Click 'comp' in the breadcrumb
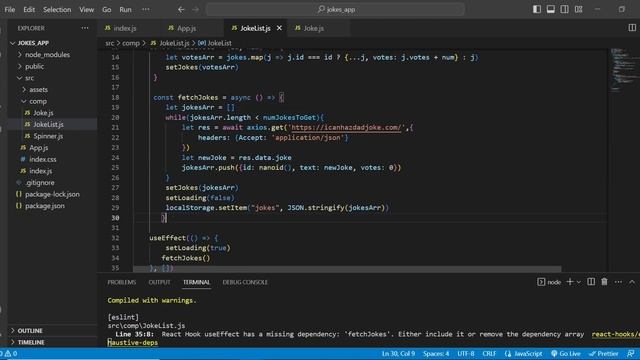 click(131, 43)
